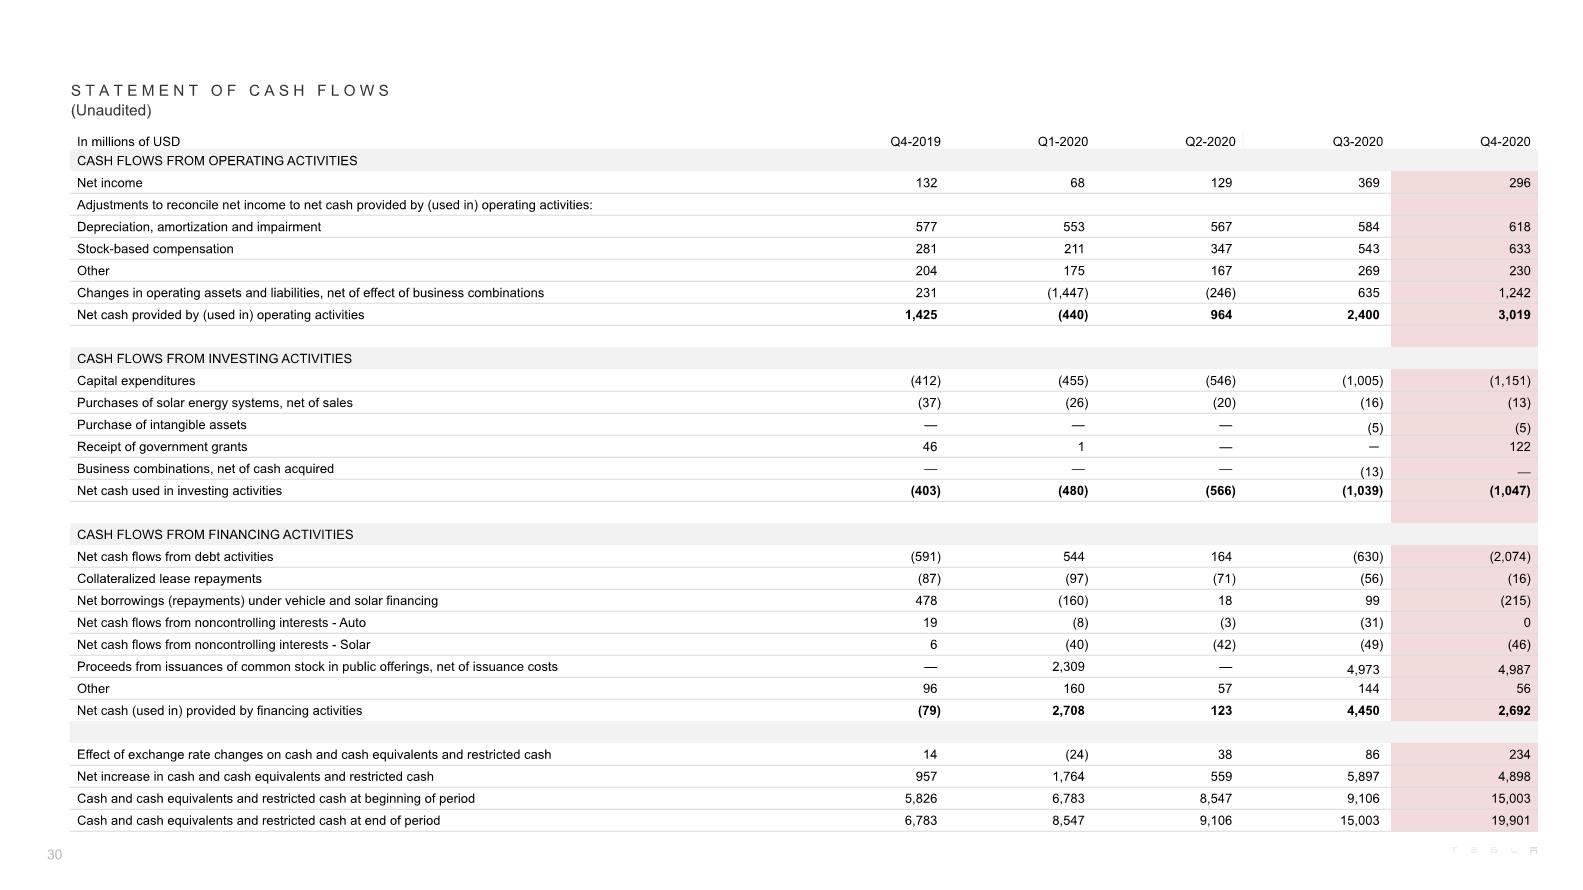Click Q4-2020 net income value 296
Viewport: 1583px width, 890px height.
[1519, 183]
